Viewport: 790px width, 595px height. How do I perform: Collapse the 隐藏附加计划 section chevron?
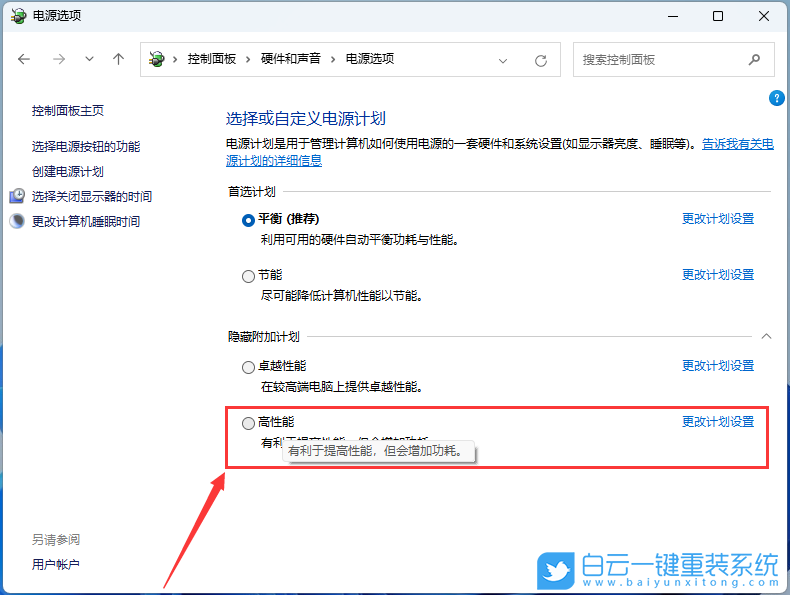[766, 336]
